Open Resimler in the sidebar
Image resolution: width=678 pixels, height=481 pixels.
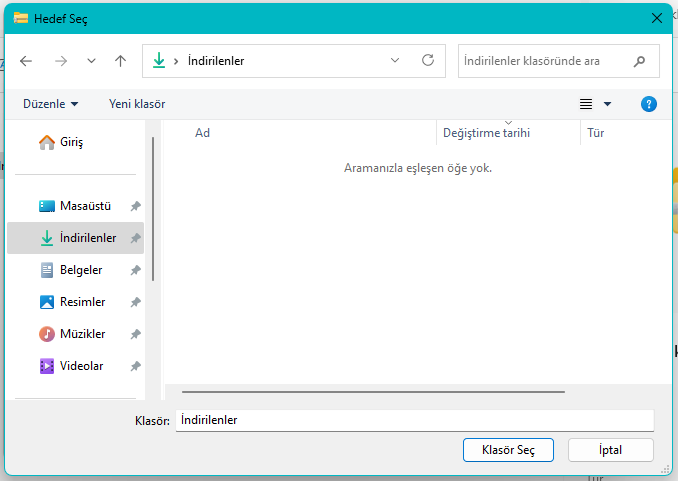pos(75,302)
